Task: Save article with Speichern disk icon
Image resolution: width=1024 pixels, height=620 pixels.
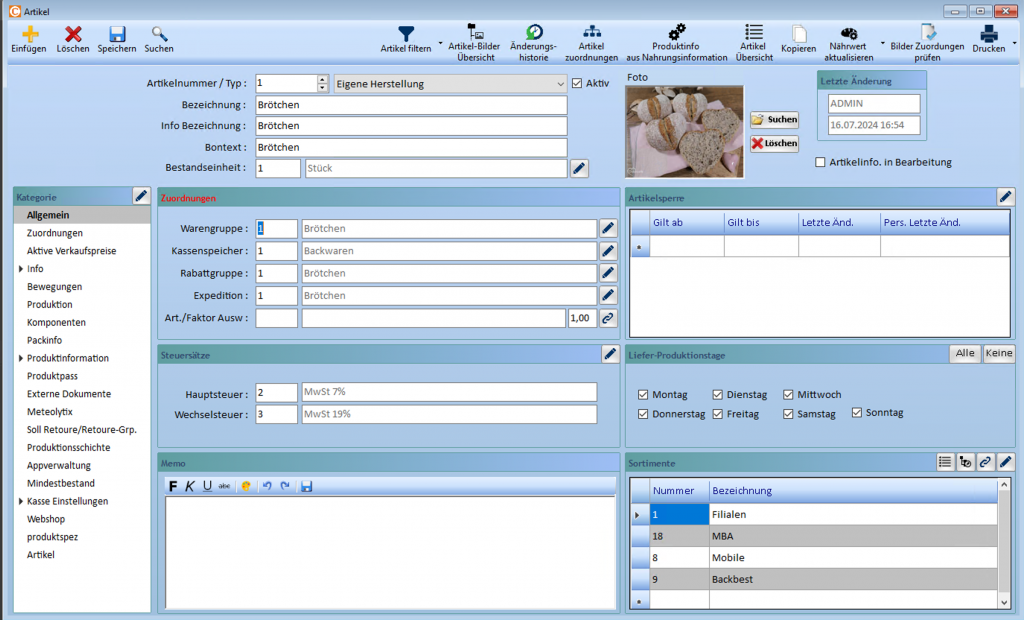Action: (x=117, y=34)
